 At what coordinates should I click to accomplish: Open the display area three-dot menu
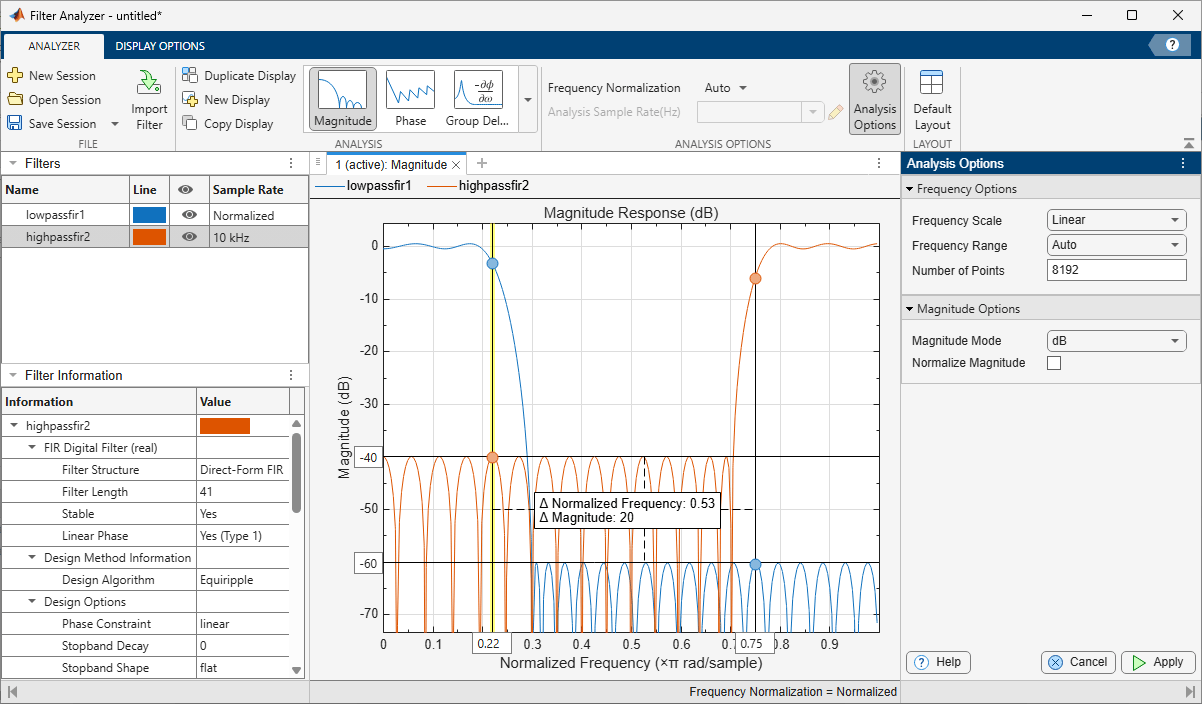coord(879,163)
